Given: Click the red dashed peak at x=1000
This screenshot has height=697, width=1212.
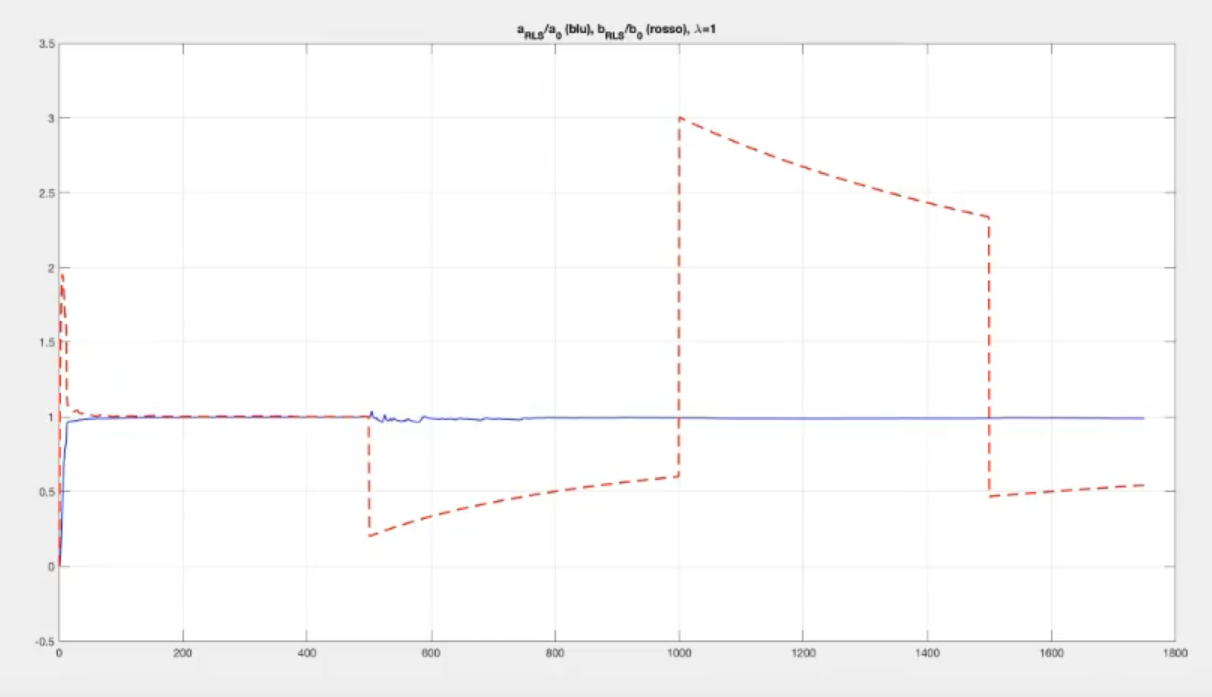Looking at the screenshot, I should point(680,118).
